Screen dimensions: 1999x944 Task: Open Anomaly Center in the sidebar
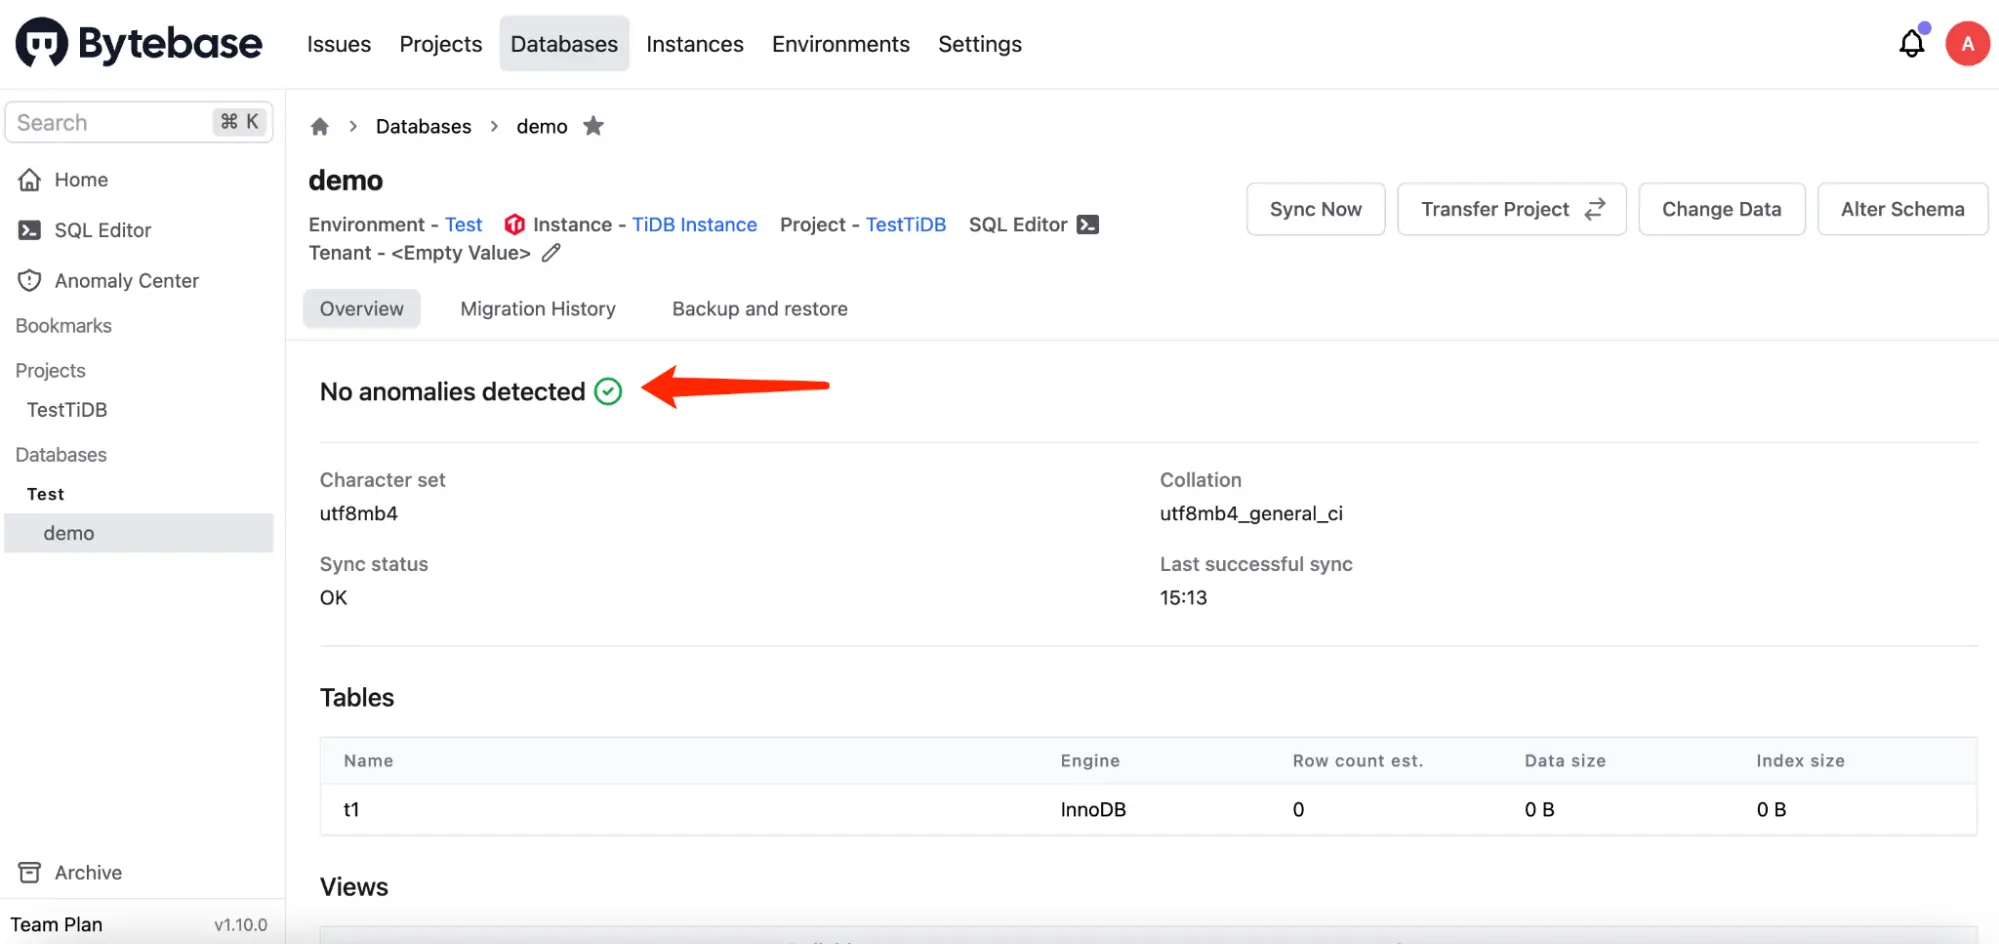(x=127, y=281)
